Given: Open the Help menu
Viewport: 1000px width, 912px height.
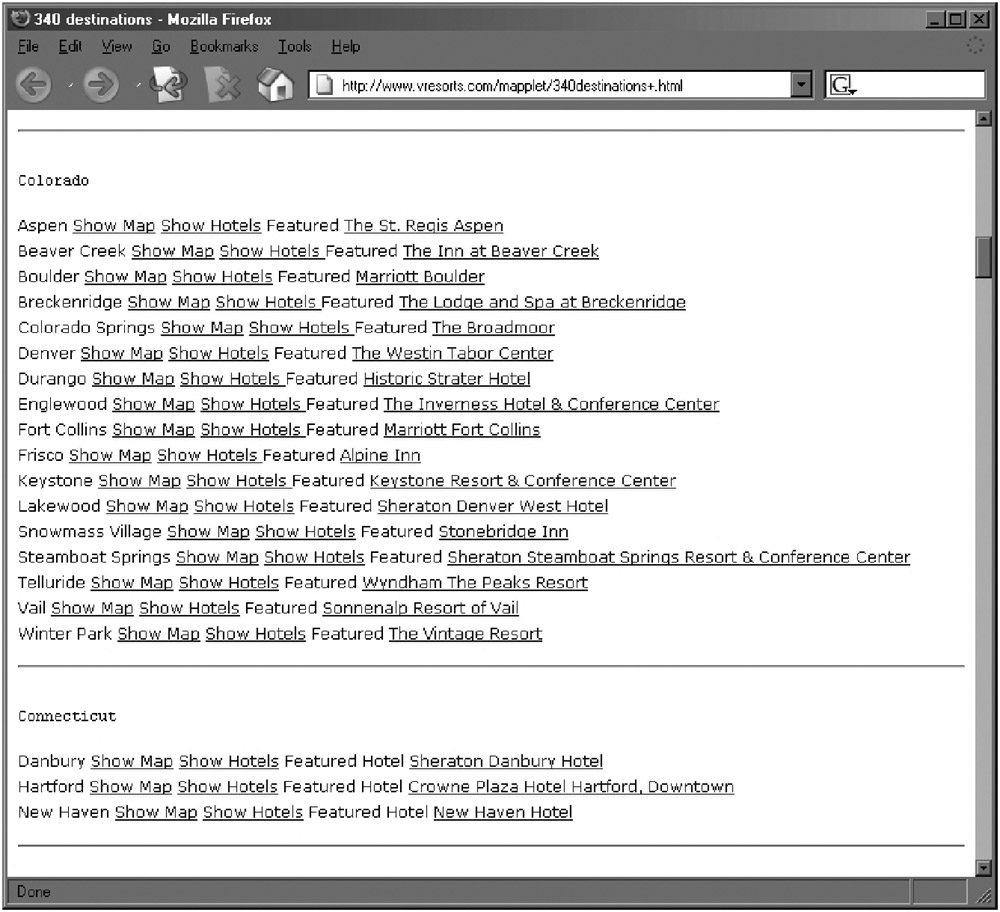Looking at the screenshot, I should coord(346,47).
